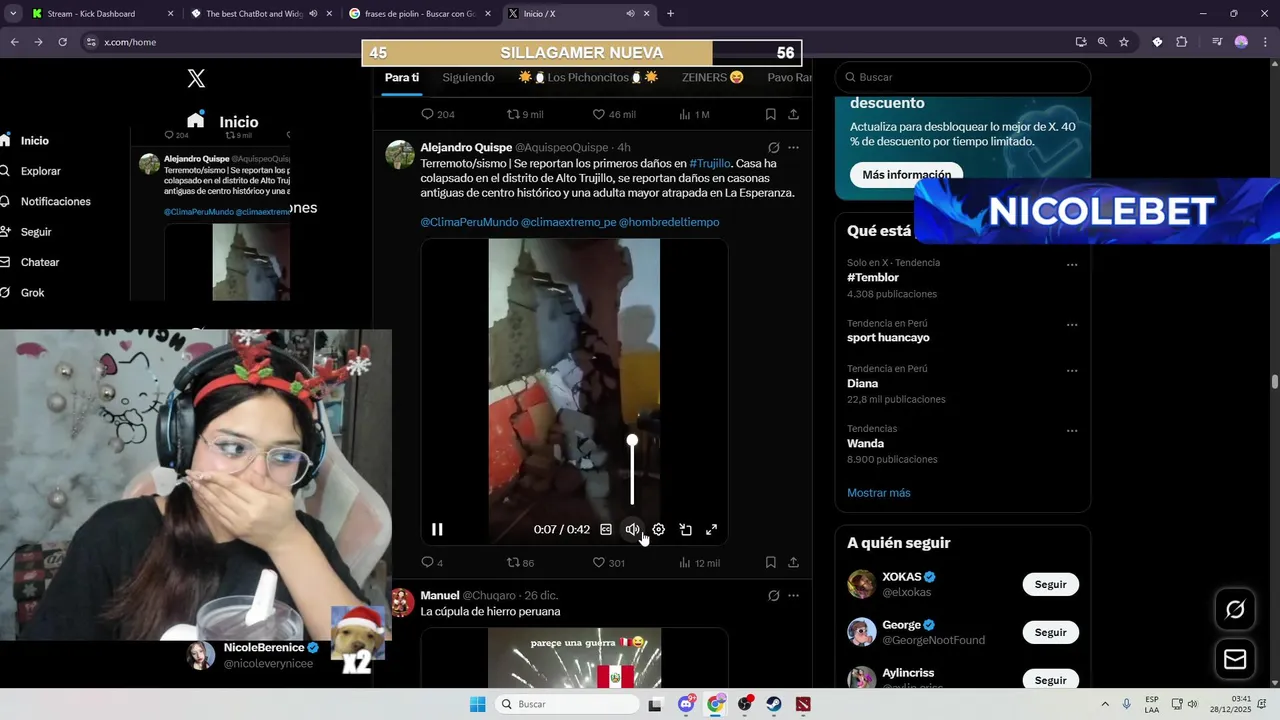The image size is (1280, 720).
Task: Open the Windows Start menu
Action: click(x=478, y=704)
